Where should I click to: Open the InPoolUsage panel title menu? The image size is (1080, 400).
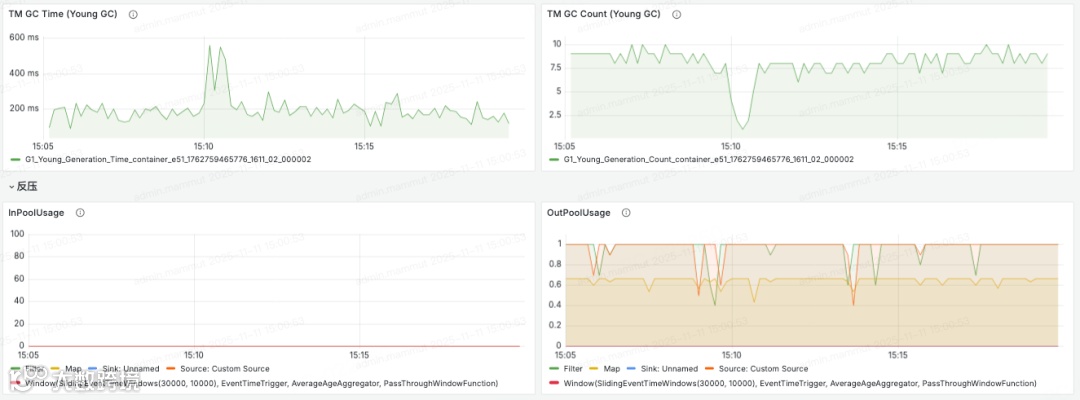(x=36, y=213)
